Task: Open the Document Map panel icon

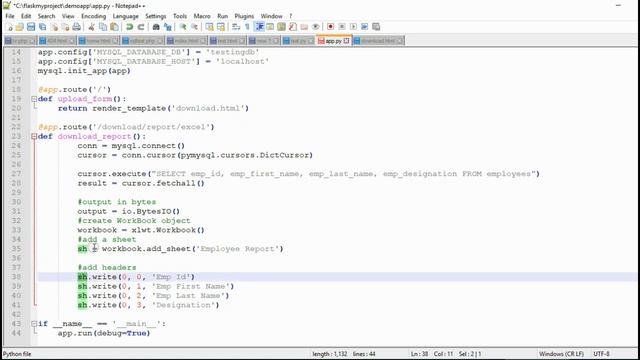Action: [x=281, y=27]
